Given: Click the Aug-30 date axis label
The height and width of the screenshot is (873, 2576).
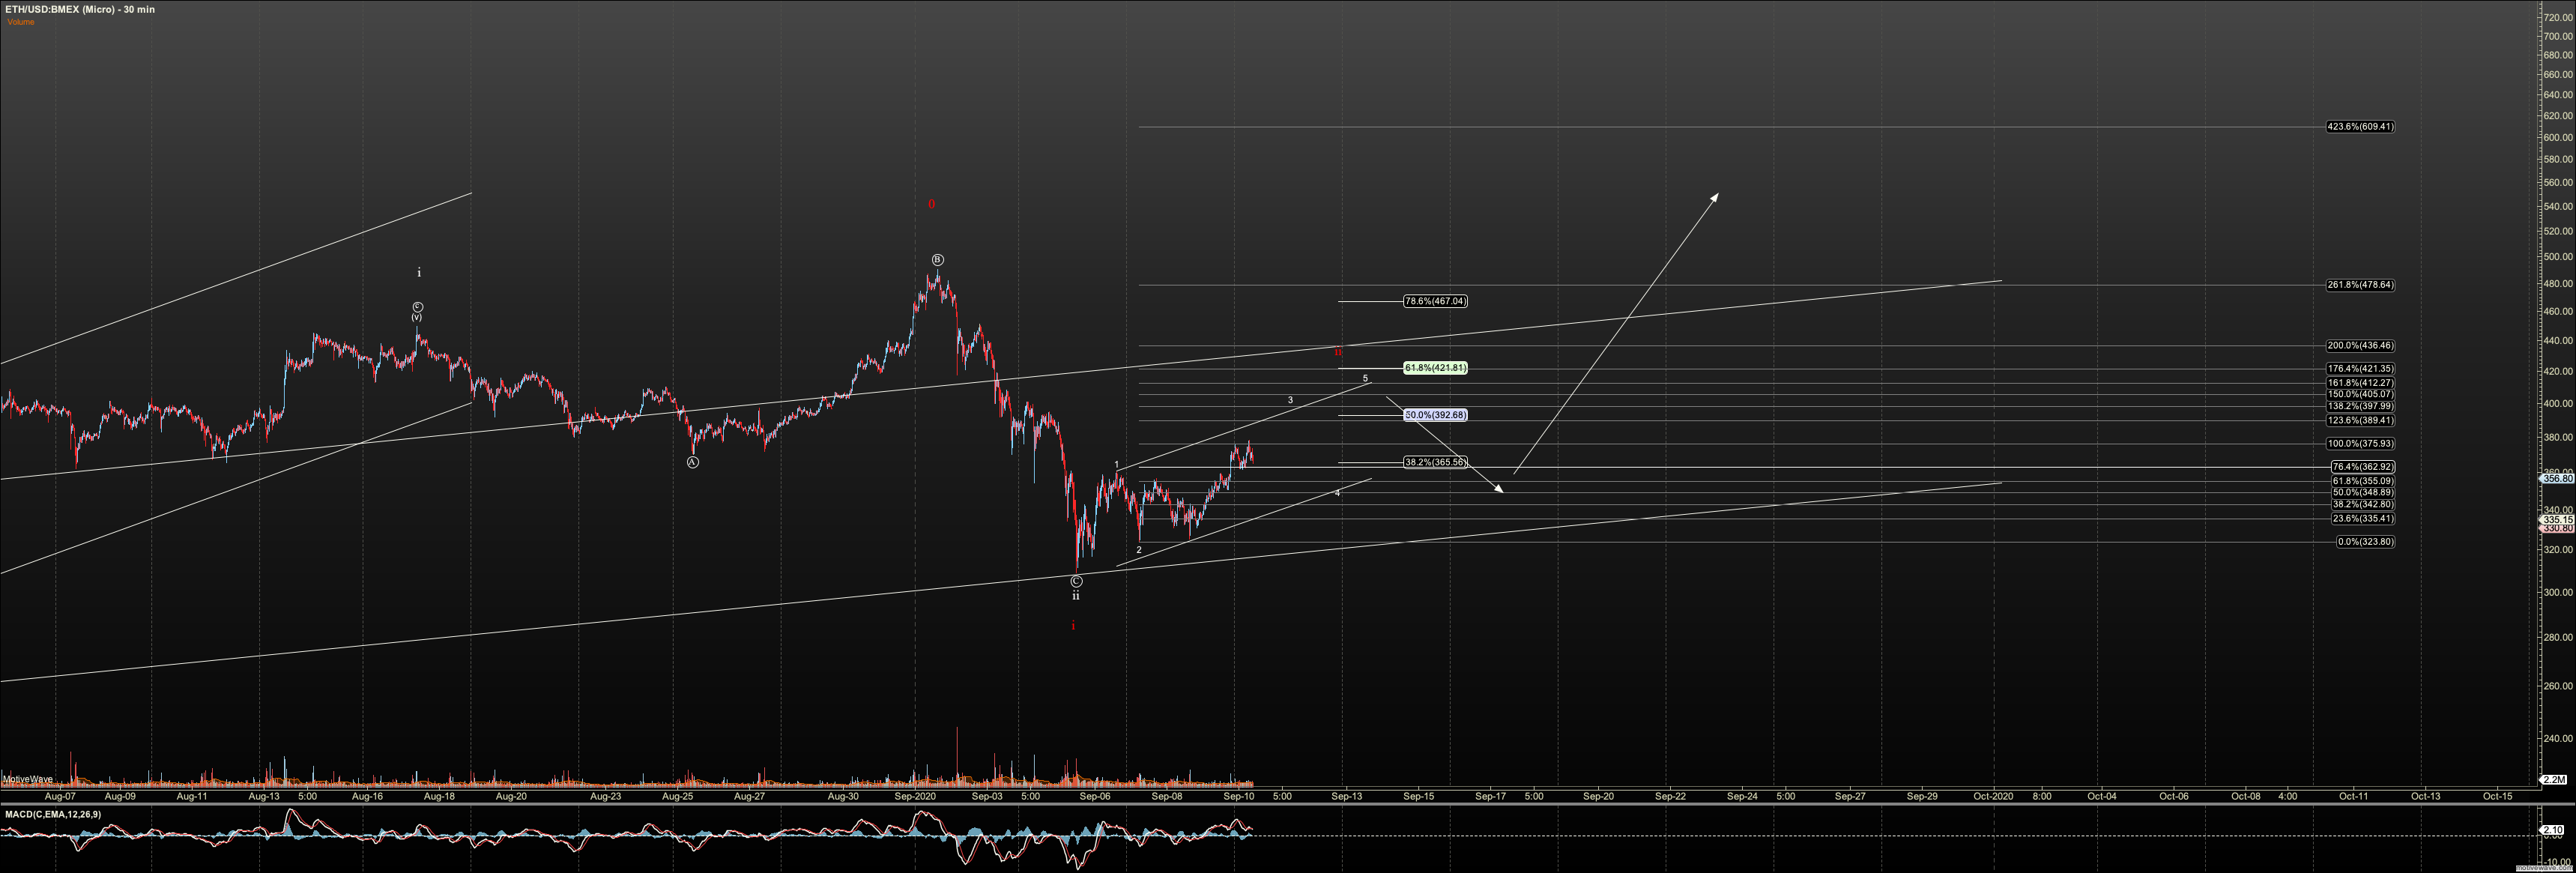Looking at the screenshot, I should pyautogui.click(x=843, y=797).
